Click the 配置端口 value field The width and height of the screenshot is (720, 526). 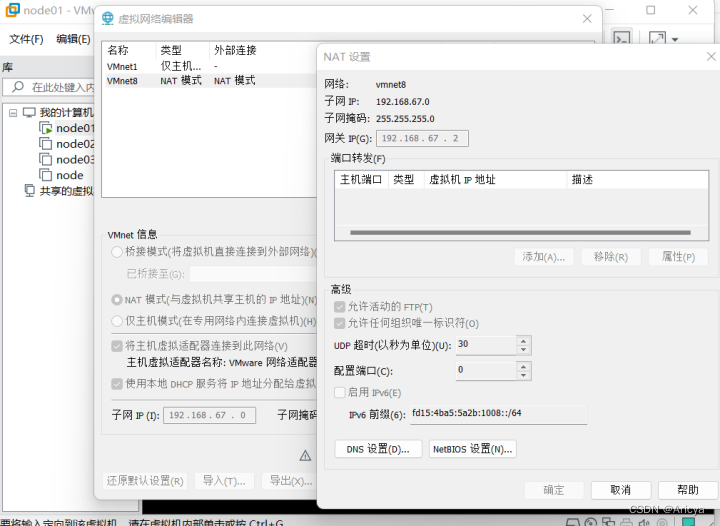pos(486,371)
